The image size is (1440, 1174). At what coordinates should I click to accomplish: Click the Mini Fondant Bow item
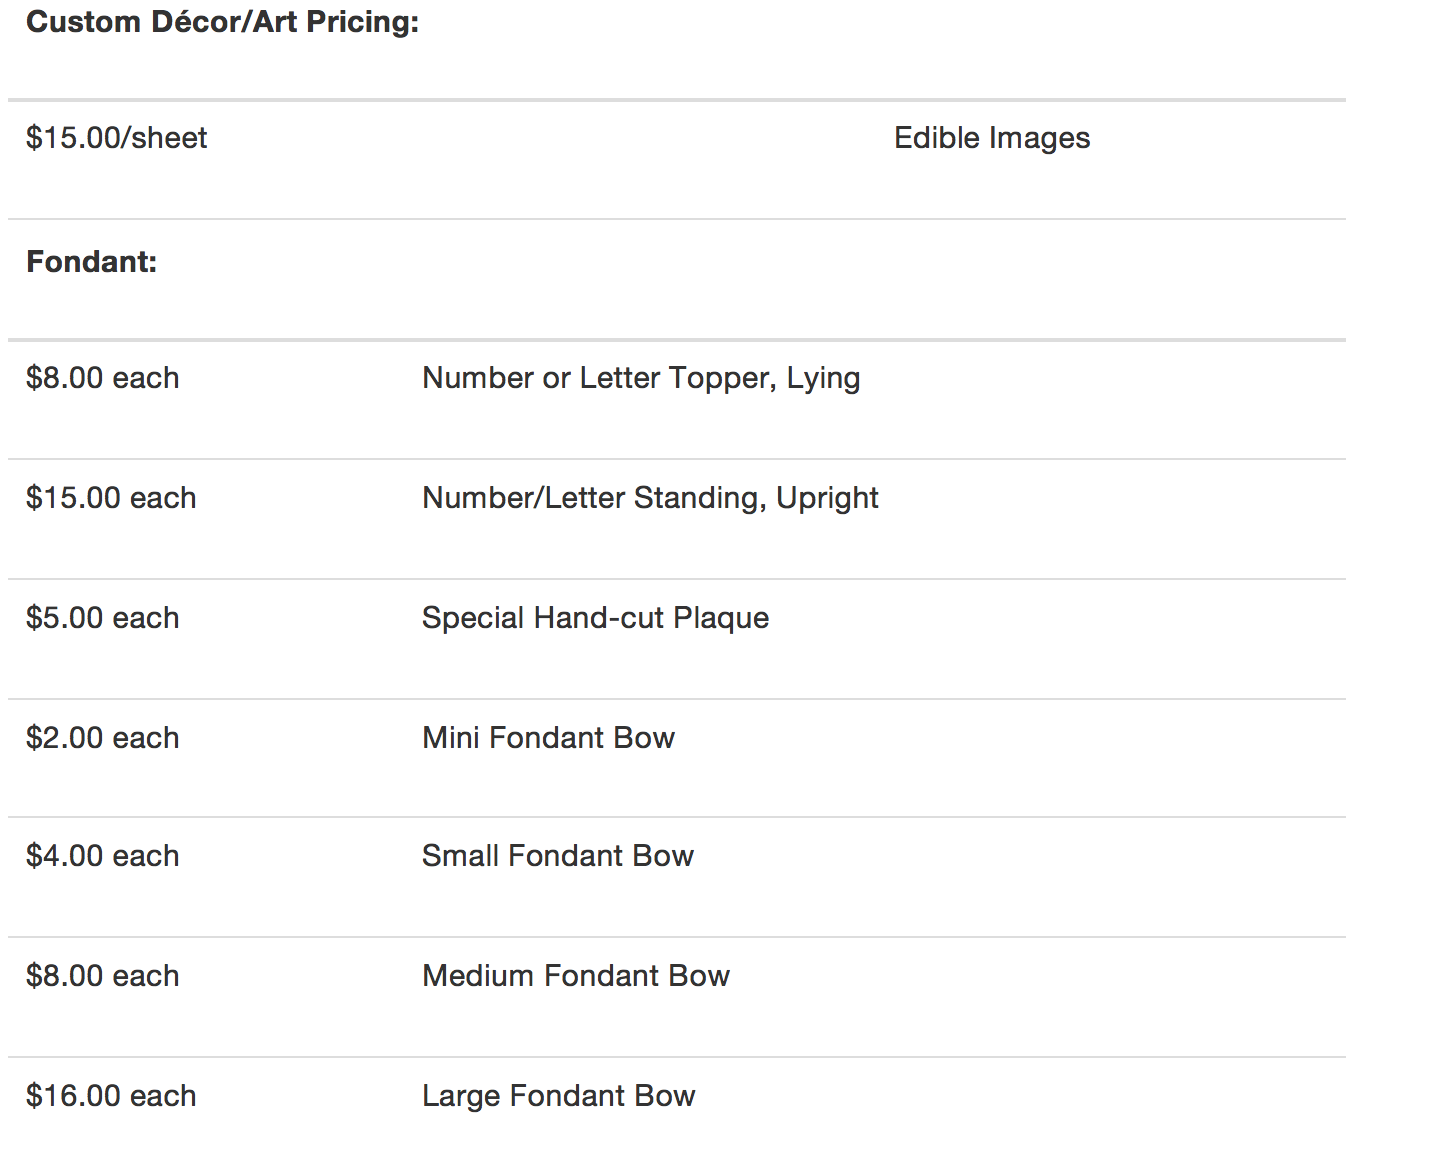(548, 738)
